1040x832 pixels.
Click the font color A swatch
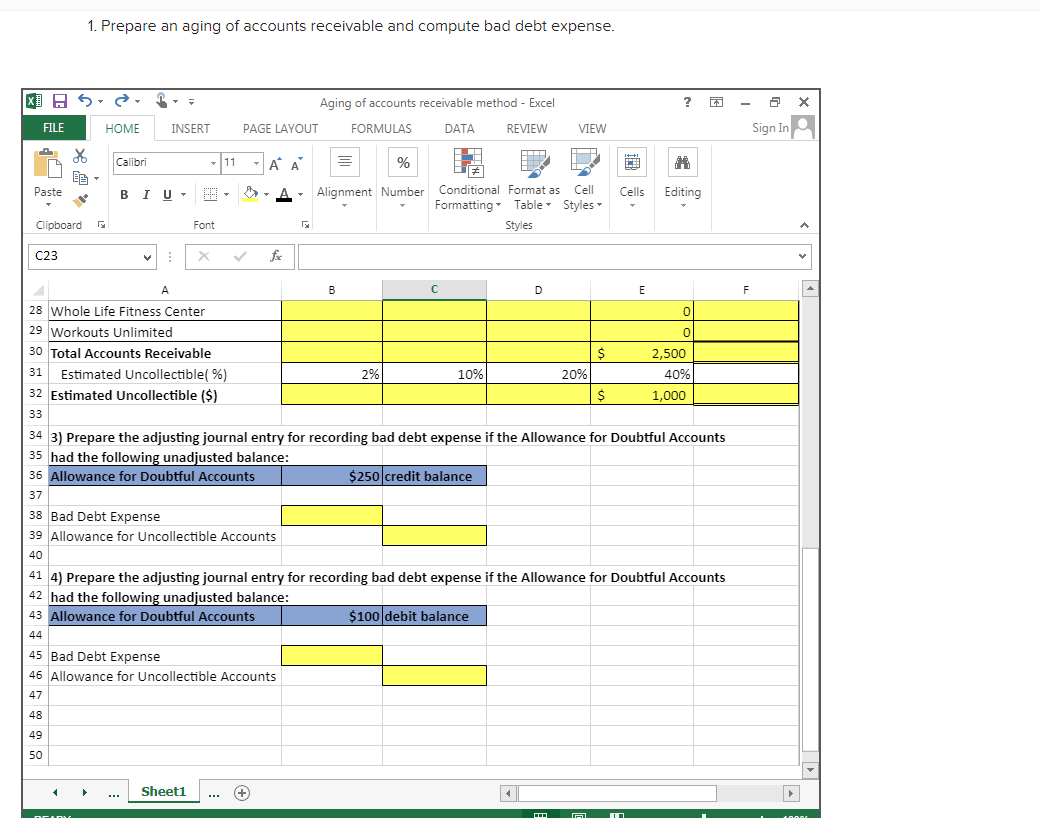[284, 194]
